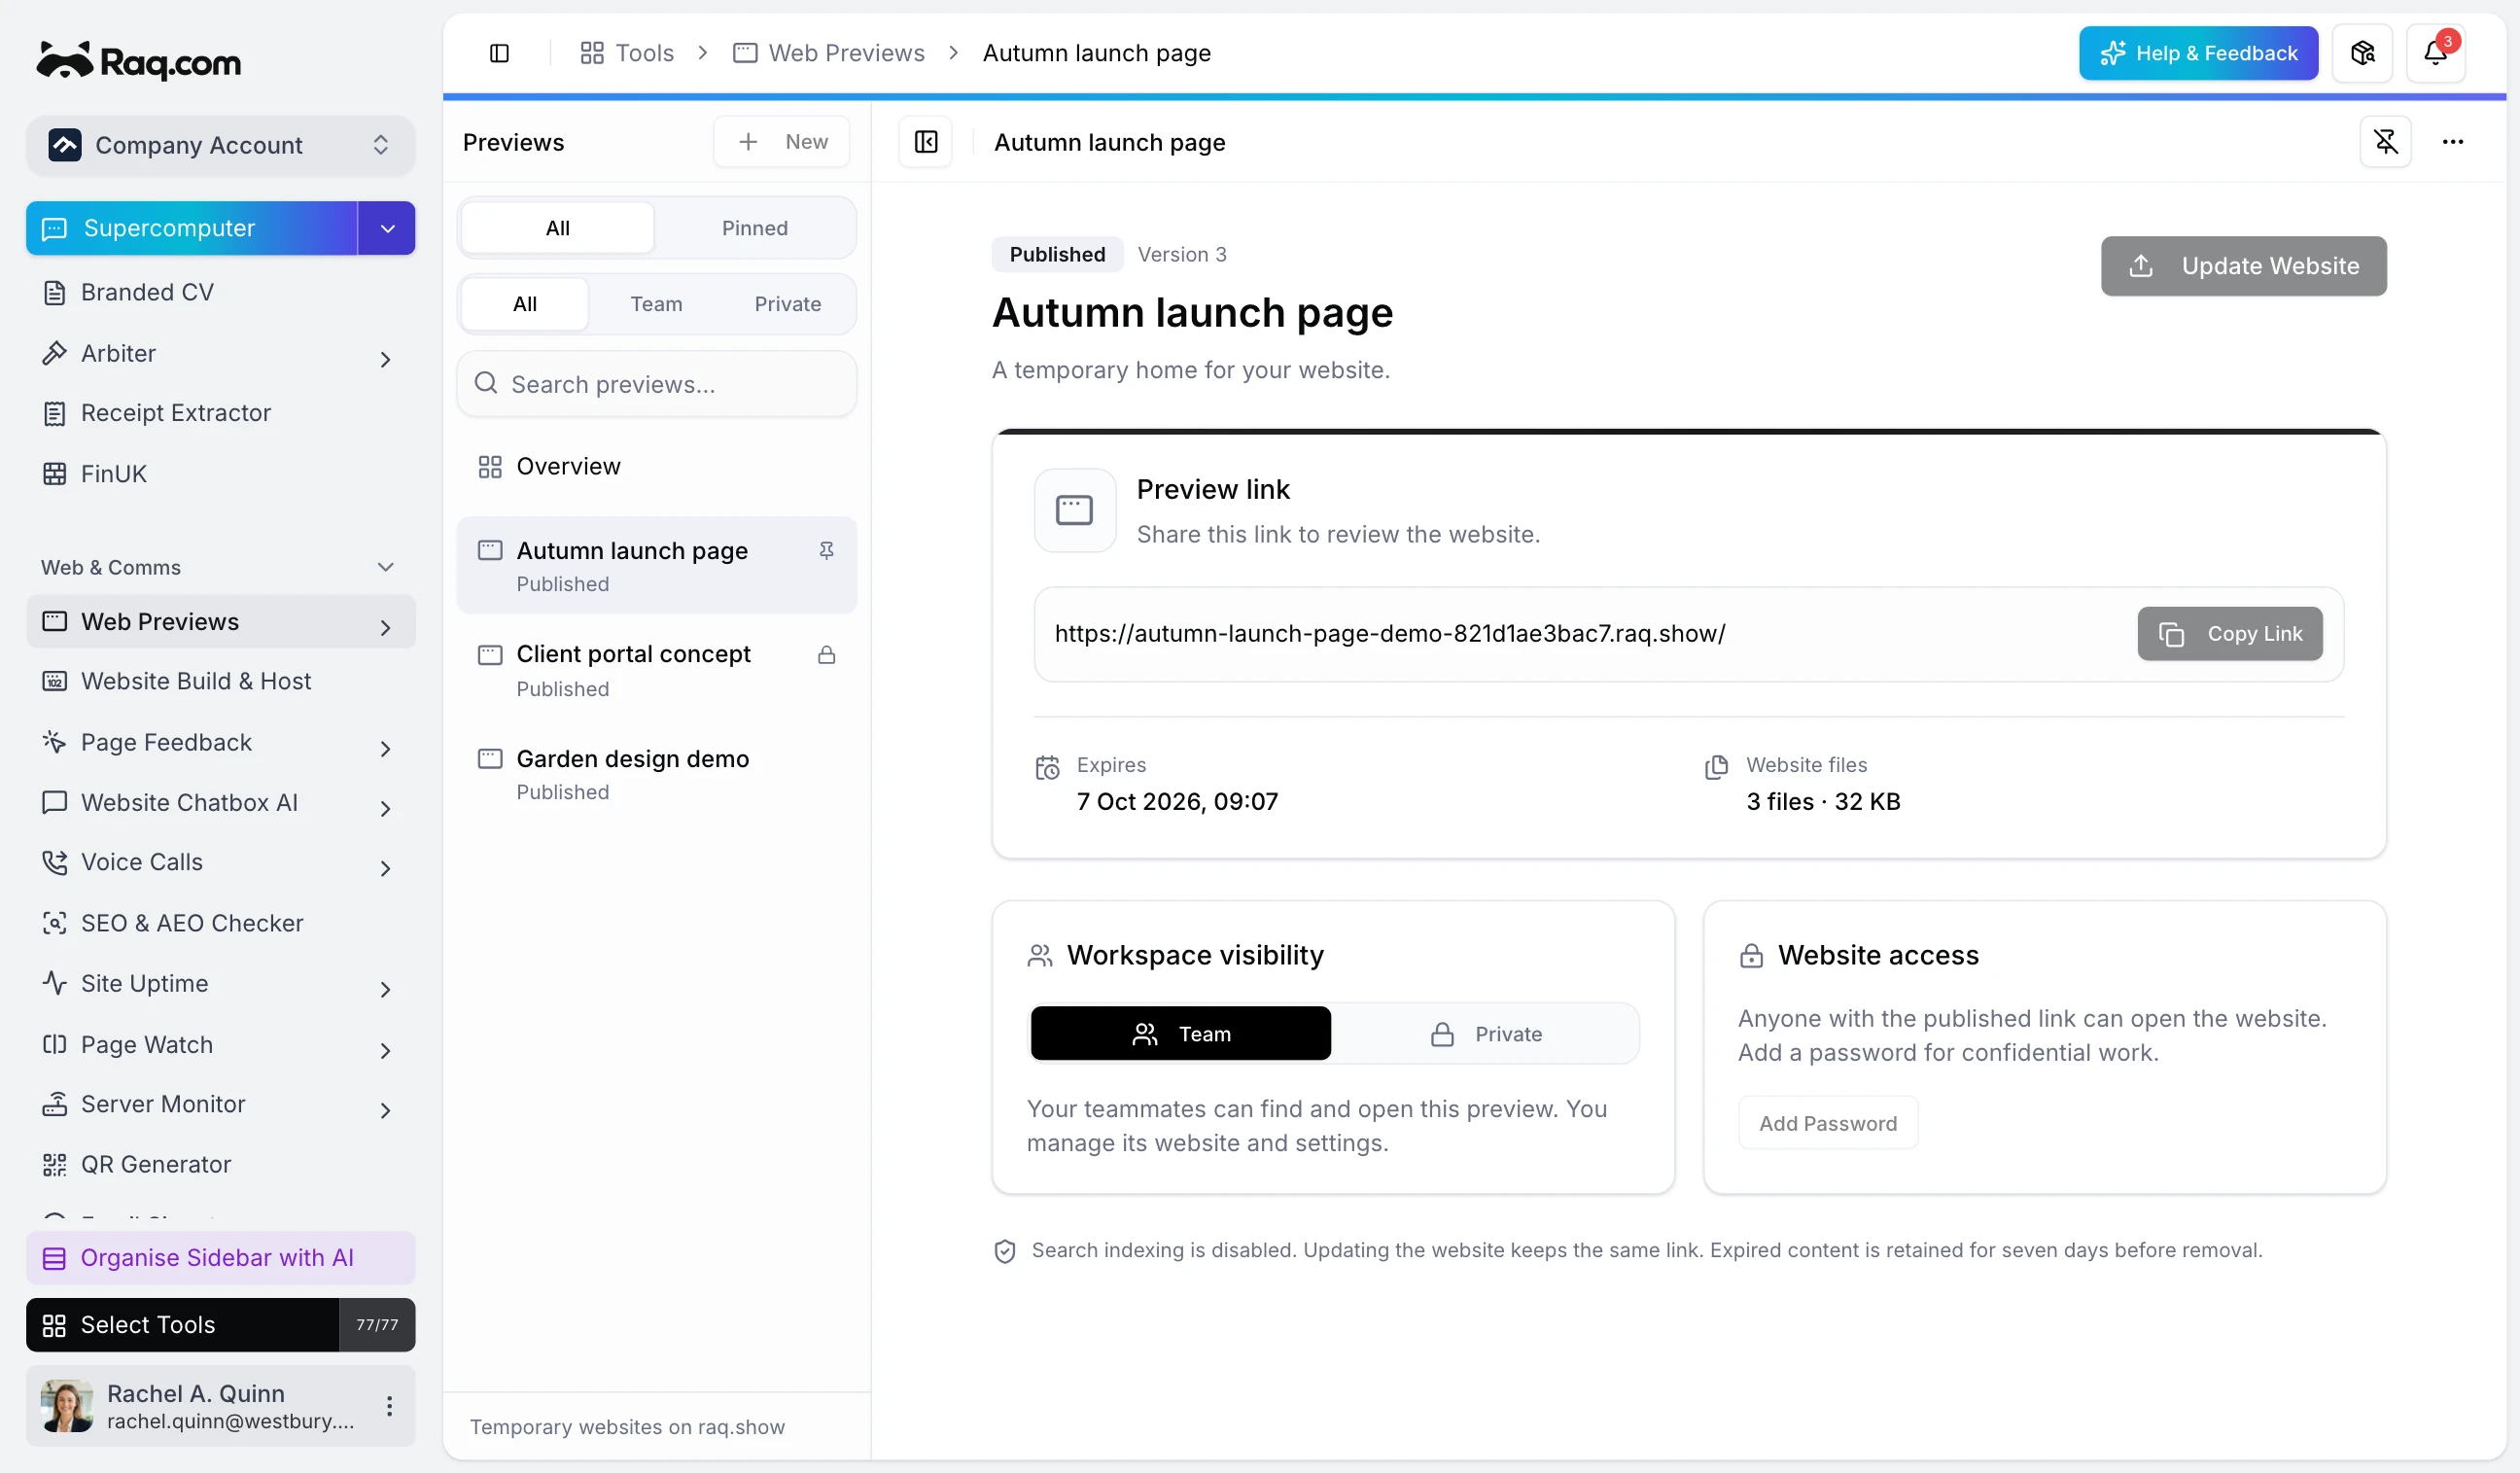The width and height of the screenshot is (2520, 1473).
Task: Select the Garden design demo preview
Action: [x=657, y=775]
